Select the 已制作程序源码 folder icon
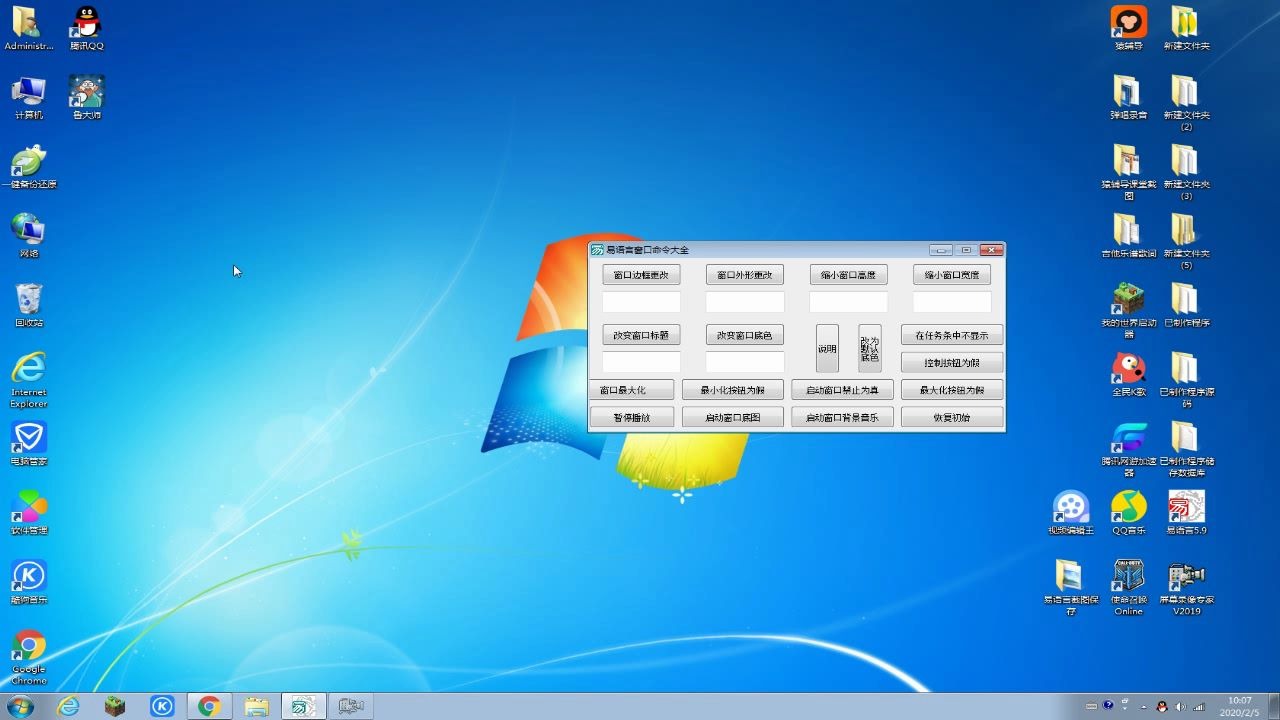Image resolution: width=1280 pixels, height=720 pixels. [x=1186, y=379]
